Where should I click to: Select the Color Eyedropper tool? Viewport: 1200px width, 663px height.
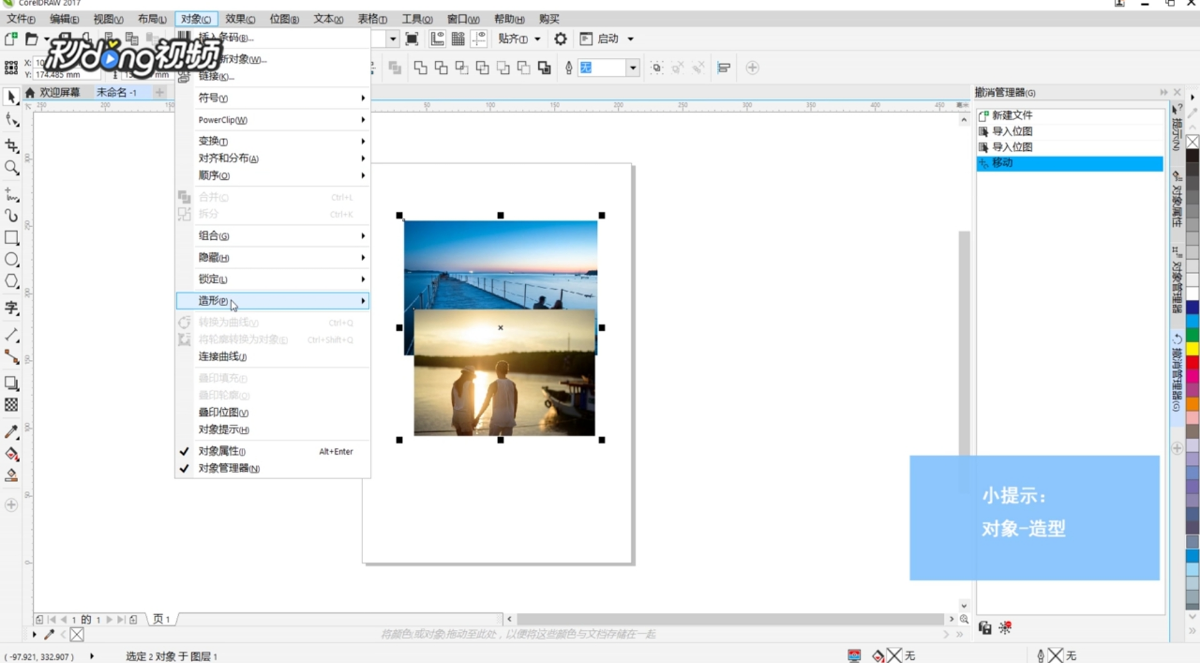pyautogui.click(x=11, y=432)
